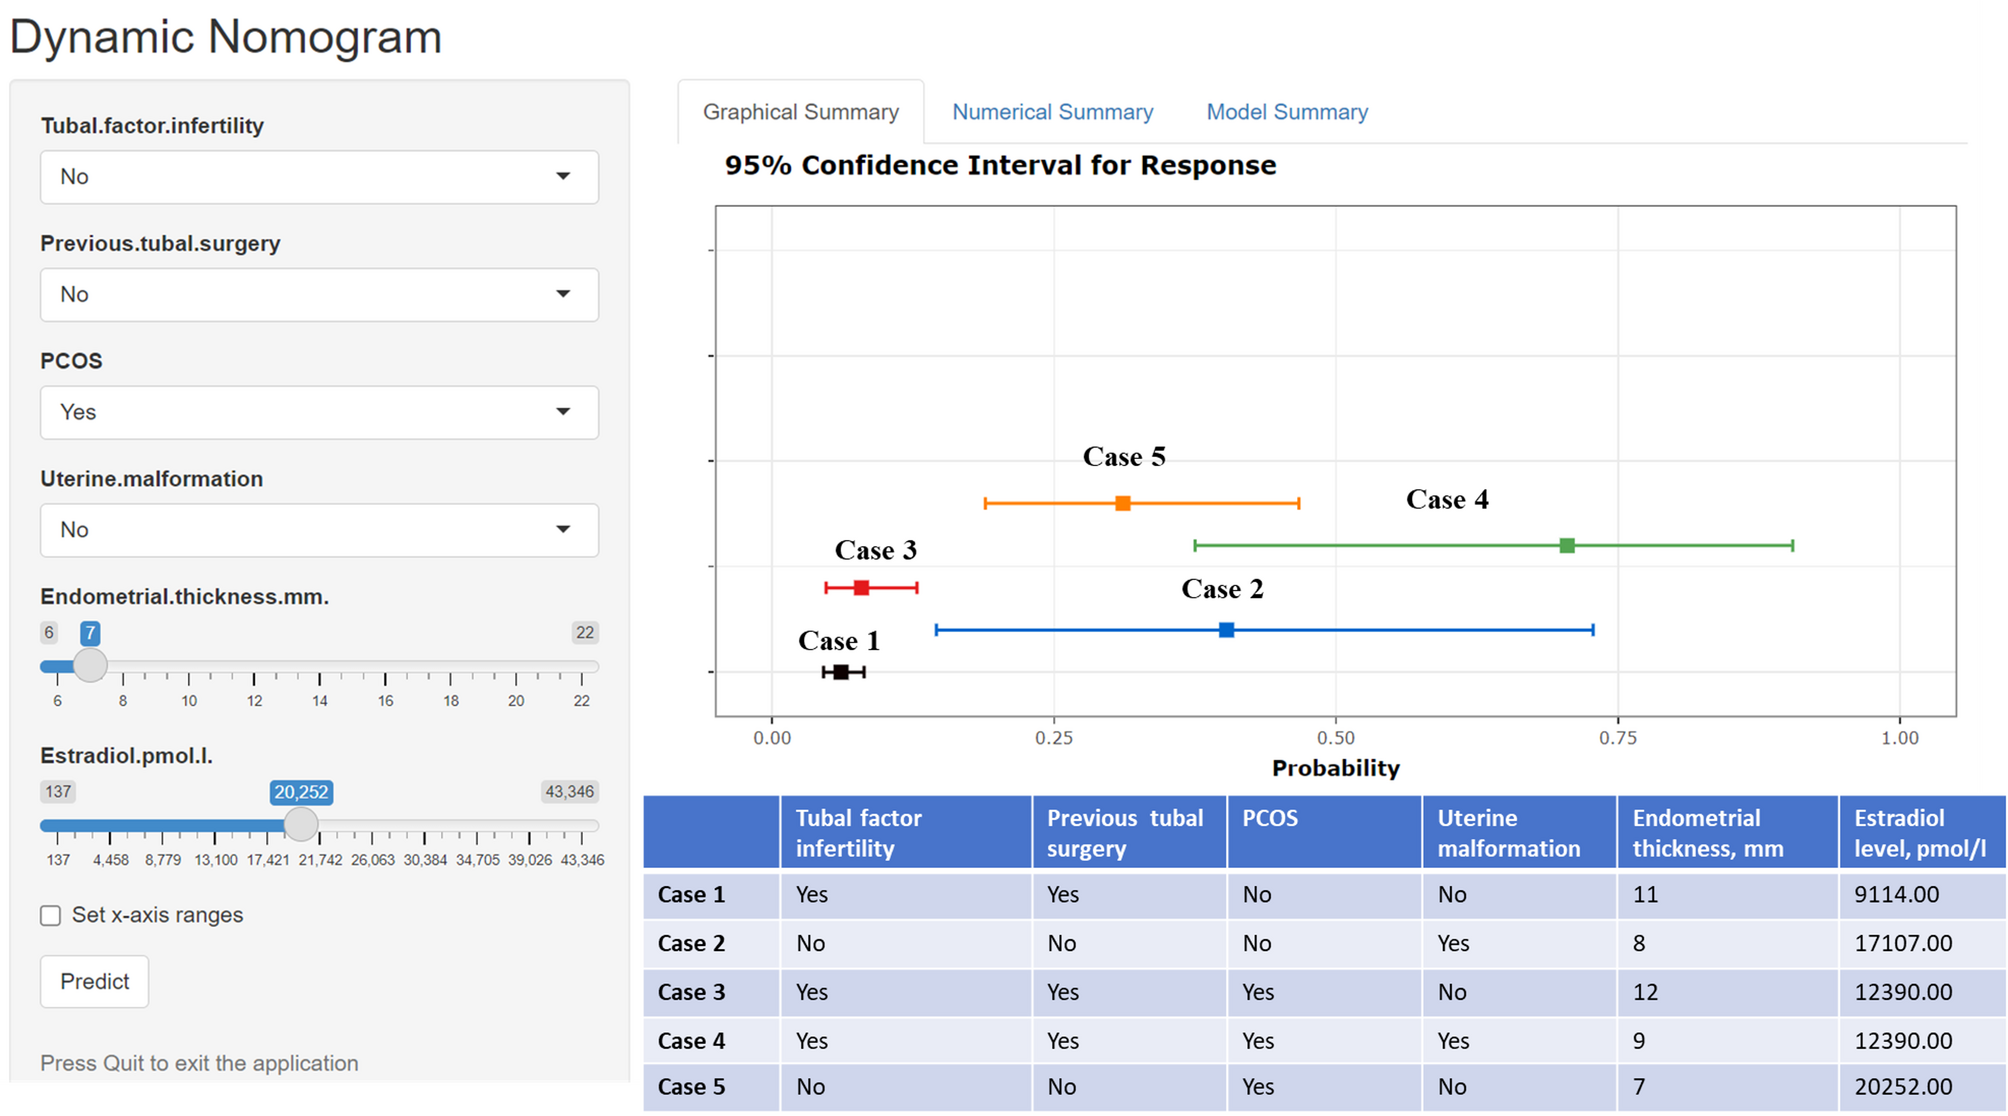Select Graphical Summary tab

click(x=800, y=112)
